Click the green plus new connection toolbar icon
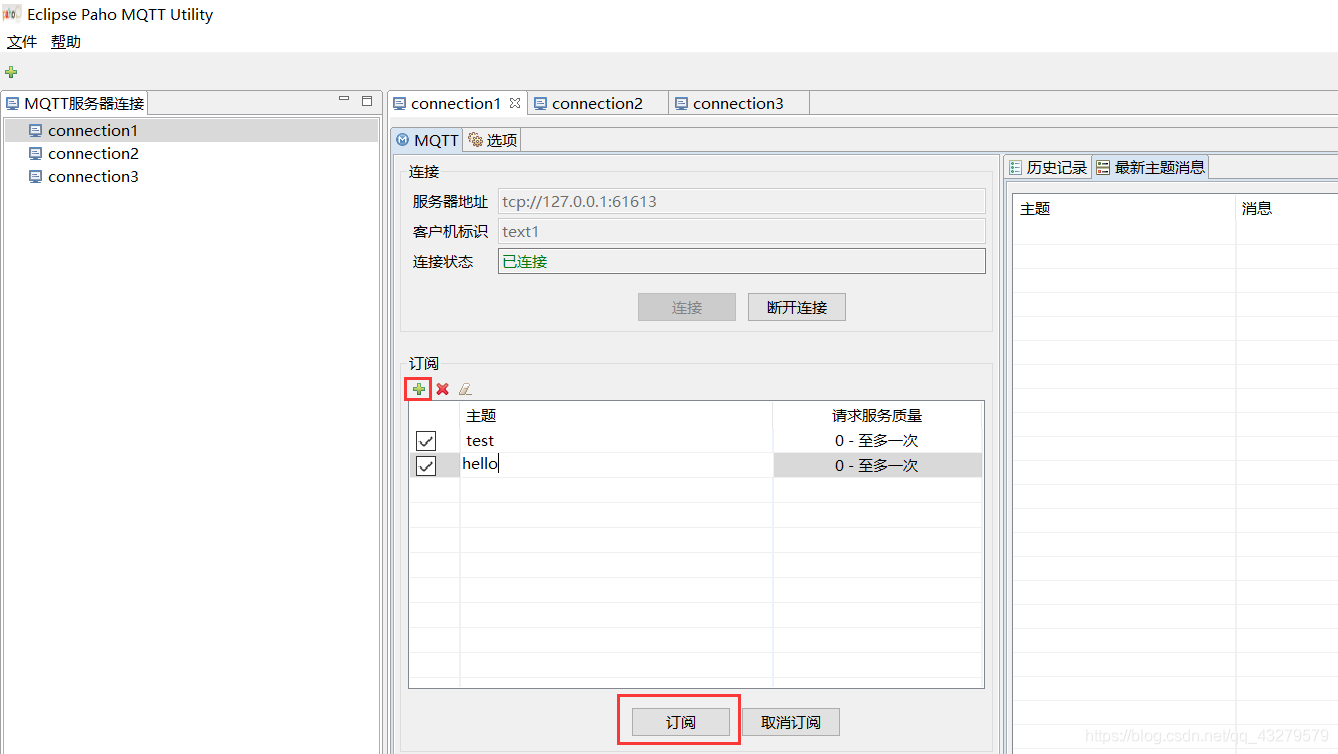This screenshot has height=754, width=1338. (x=11, y=72)
